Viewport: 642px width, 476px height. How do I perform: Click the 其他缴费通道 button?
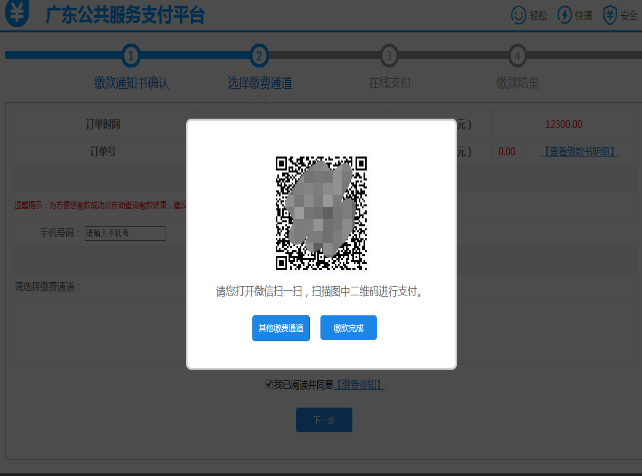coord(281,328)
